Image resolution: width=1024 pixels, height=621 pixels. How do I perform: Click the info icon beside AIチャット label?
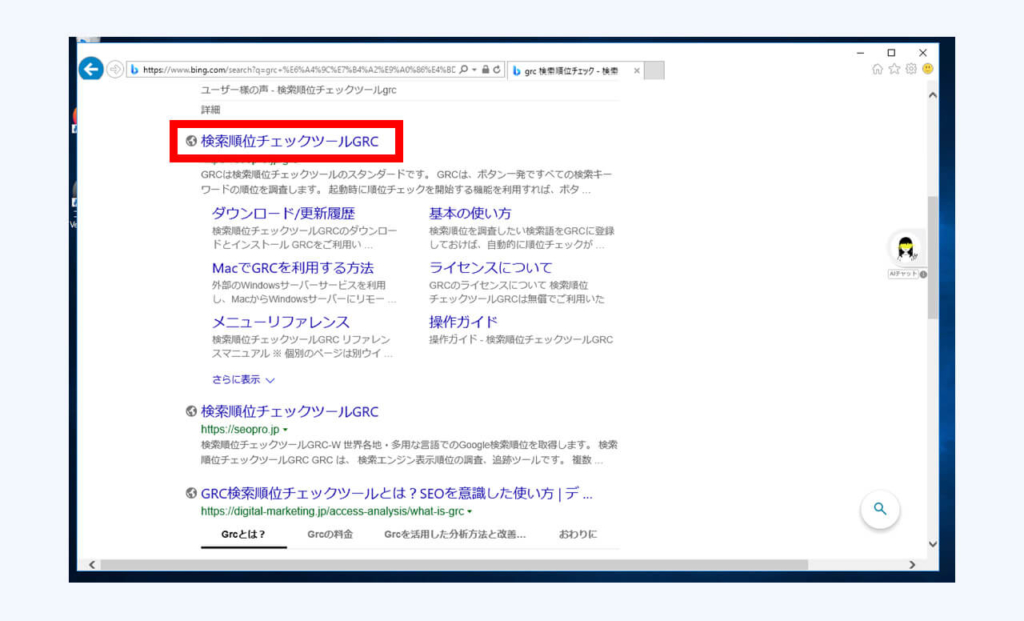coord(923,274)
